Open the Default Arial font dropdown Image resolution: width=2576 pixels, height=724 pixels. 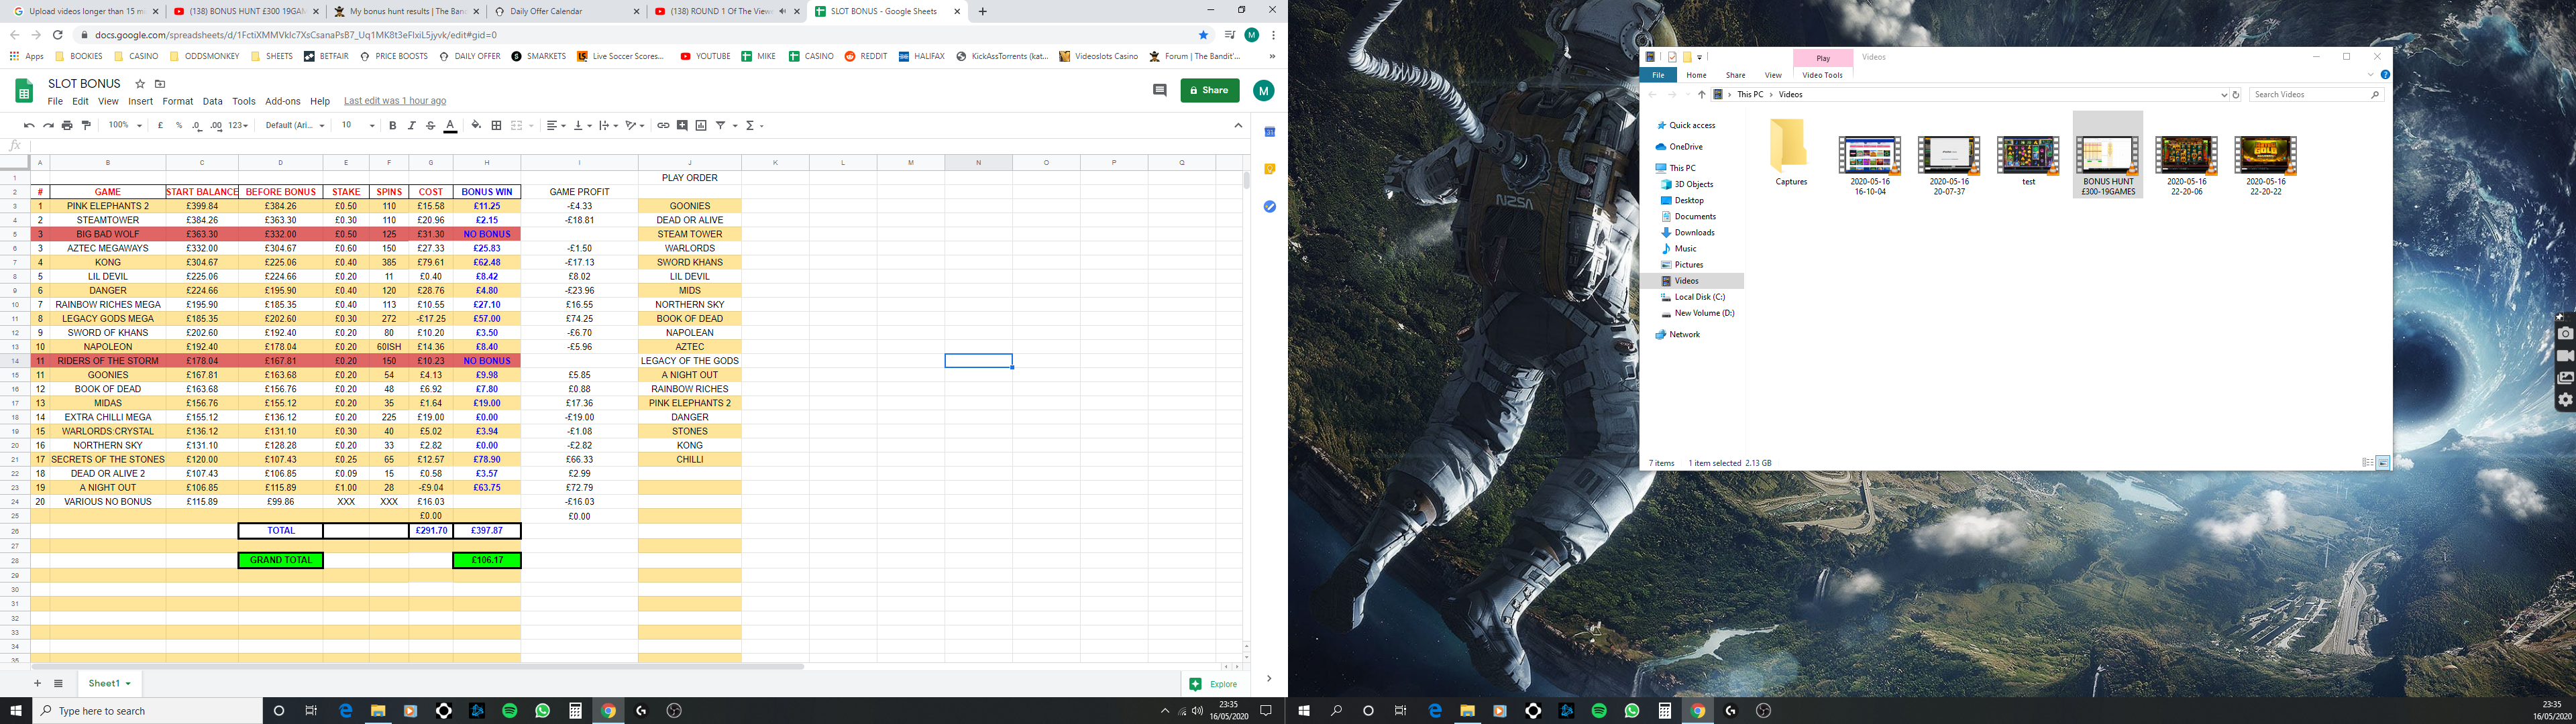pos(294,126)
